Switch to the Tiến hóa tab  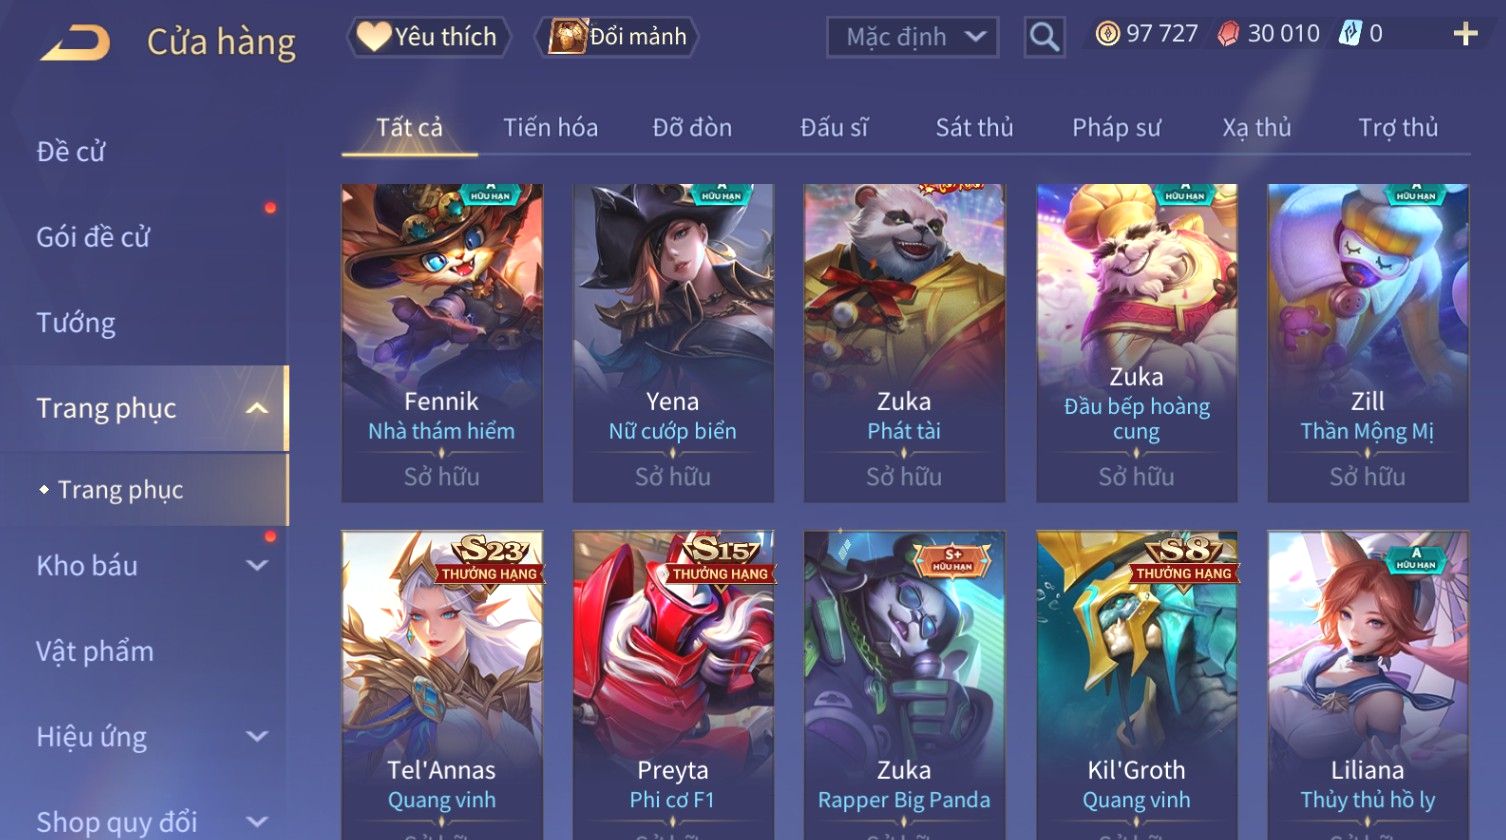pyautogui.click(x=550, y=128)
